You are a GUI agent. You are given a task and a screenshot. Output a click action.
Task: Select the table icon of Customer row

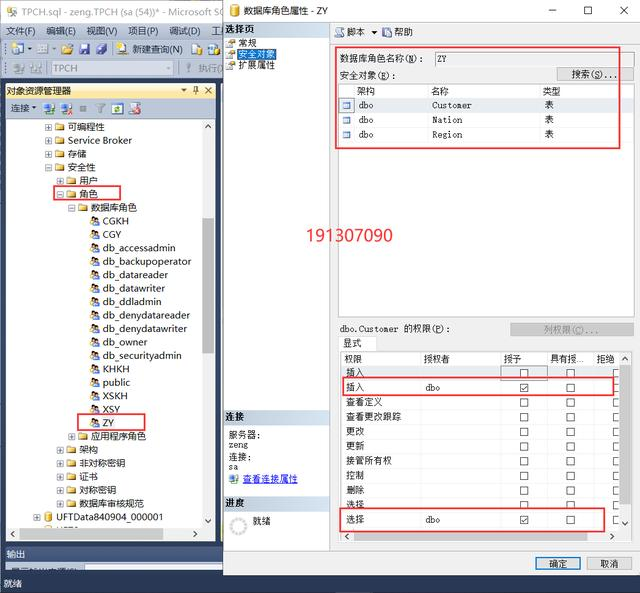347,105
